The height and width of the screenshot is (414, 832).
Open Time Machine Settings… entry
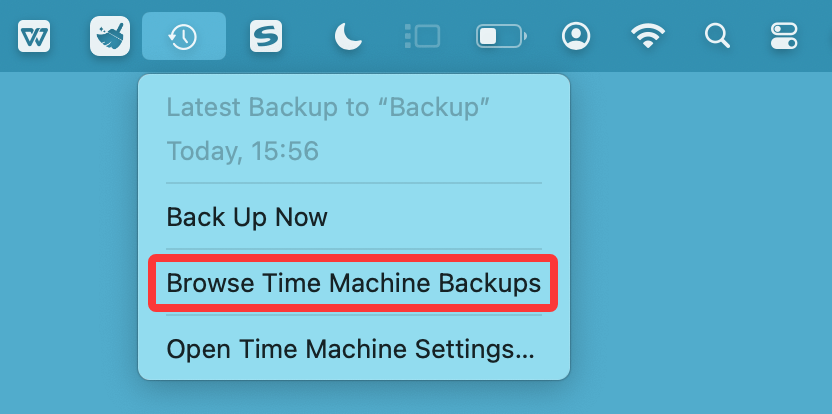click(350, 350)
